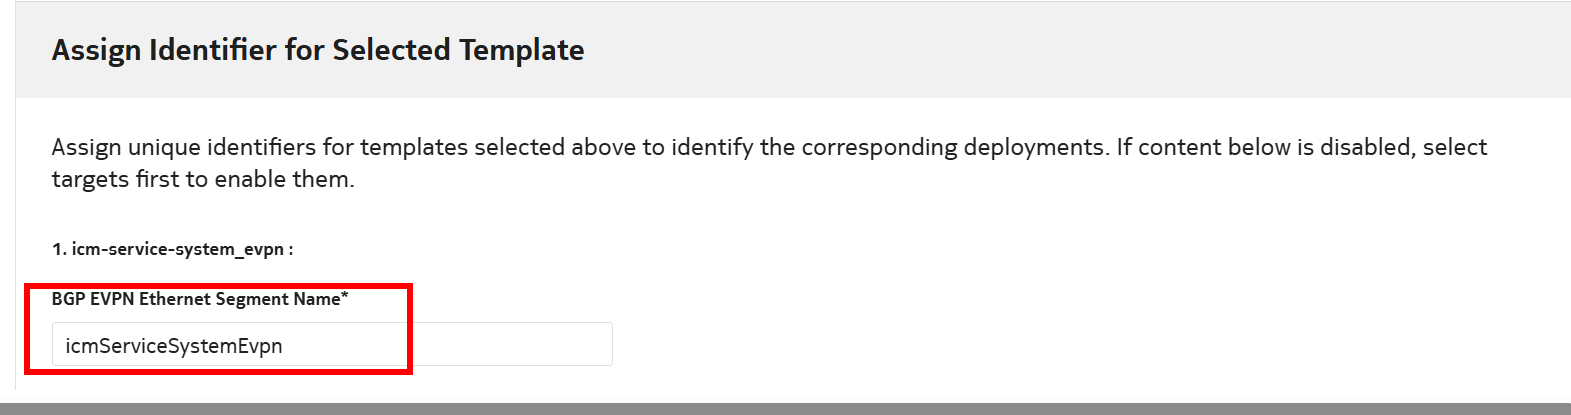
Task: Click the dark gray bar at the bottom
Action: 785,408
